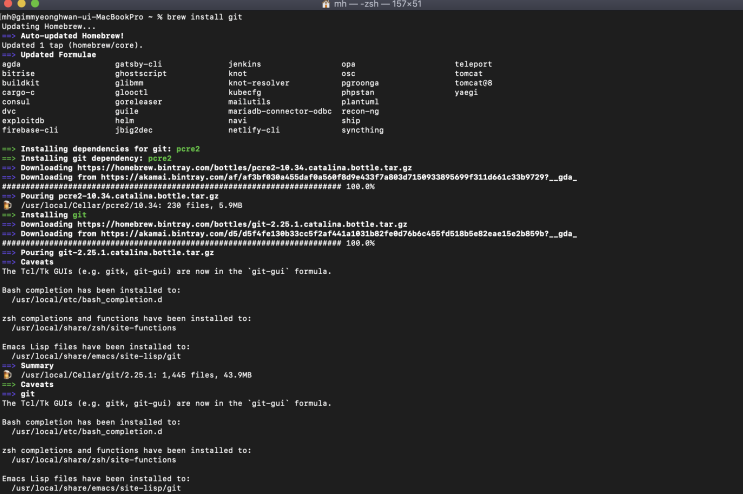Screen dimensions: 743x494
Task: Open the homebrew.bintray.com pcre2-10.34 bottle URL
Action: tap(245, 168)
